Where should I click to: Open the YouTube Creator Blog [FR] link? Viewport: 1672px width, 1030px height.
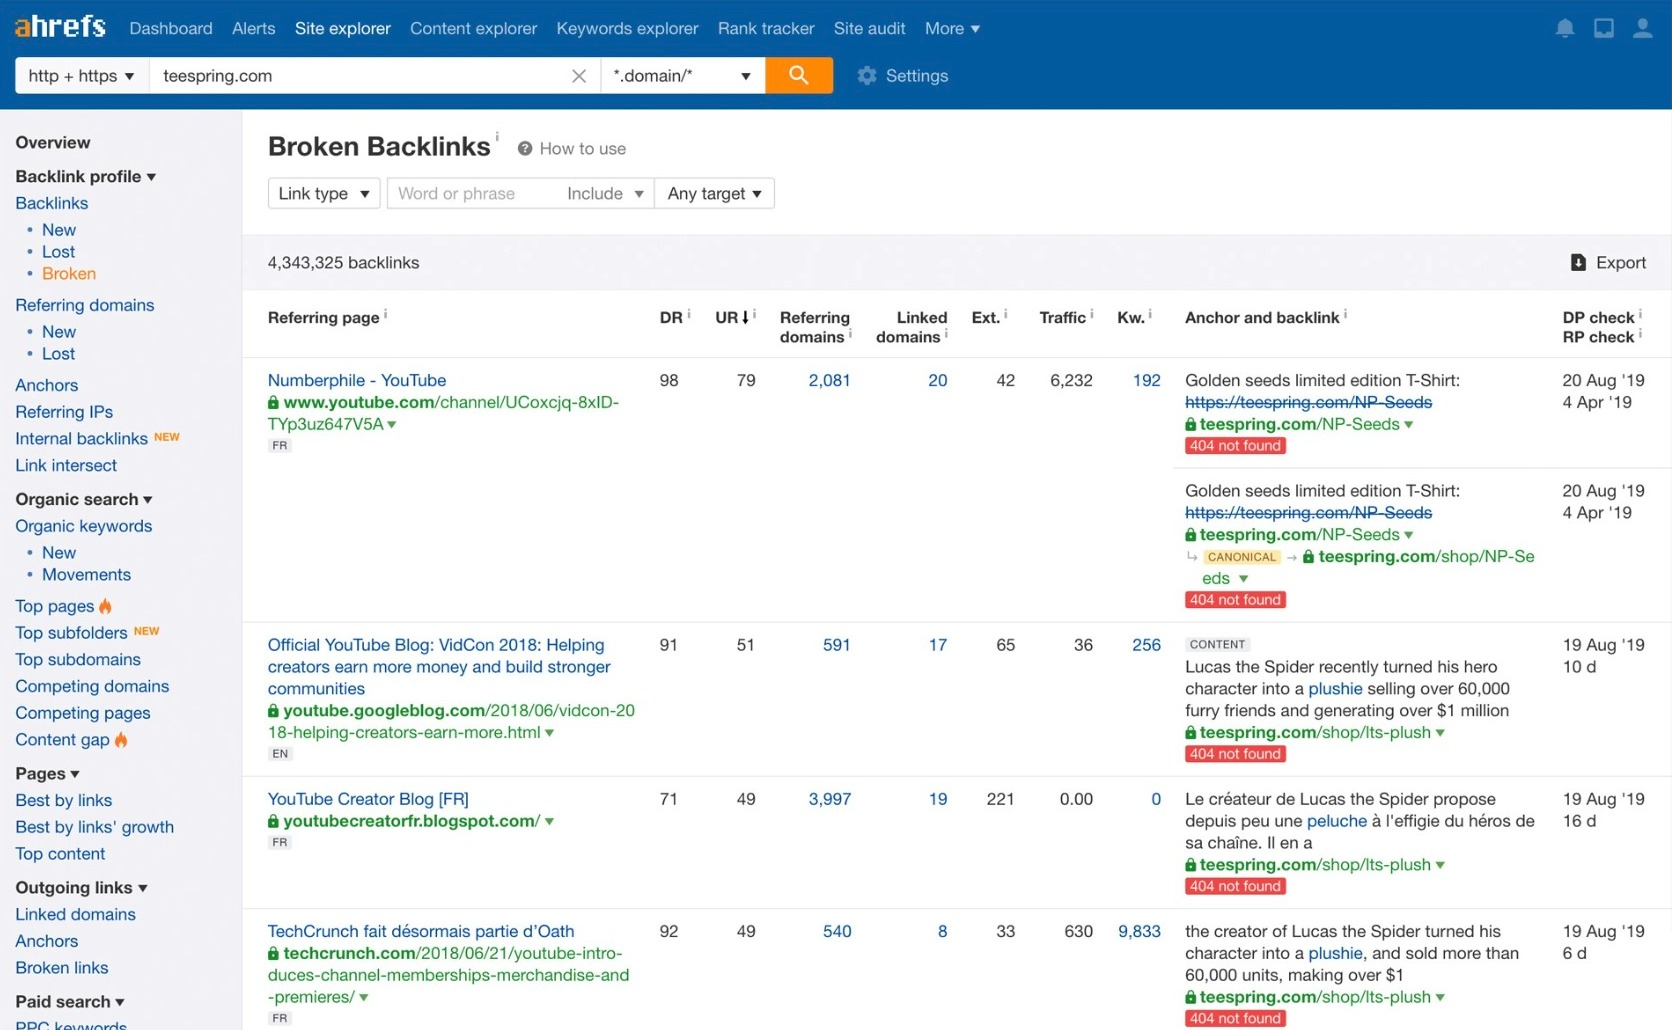[x=368, y=799]
